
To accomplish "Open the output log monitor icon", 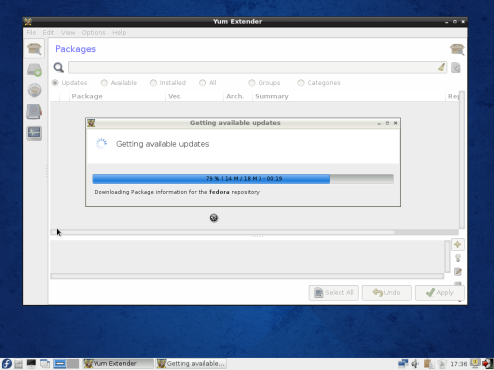I will click(x=34, y=133).
